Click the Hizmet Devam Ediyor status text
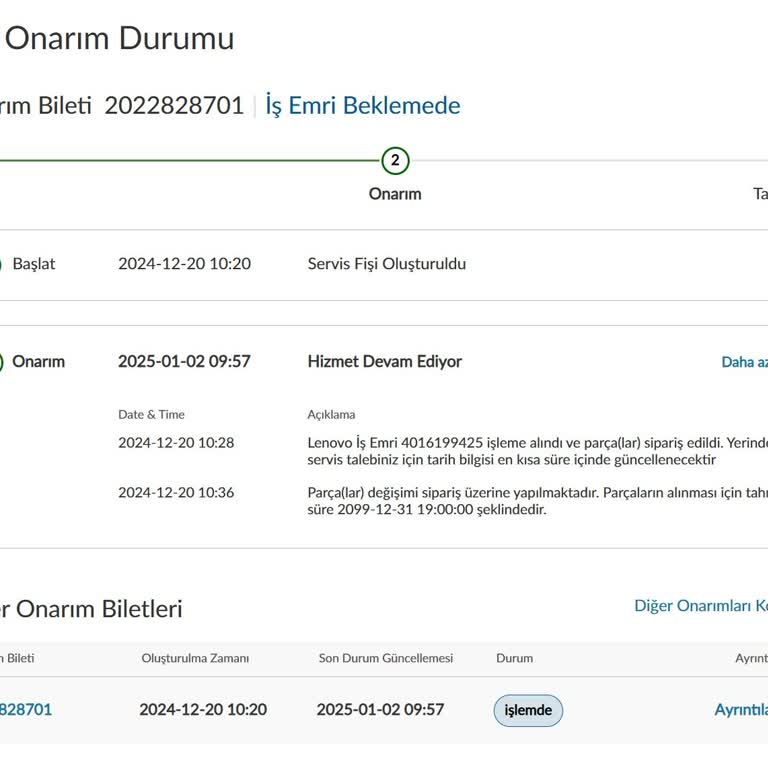This screenshot has height=768, width=768. point(384,362)
